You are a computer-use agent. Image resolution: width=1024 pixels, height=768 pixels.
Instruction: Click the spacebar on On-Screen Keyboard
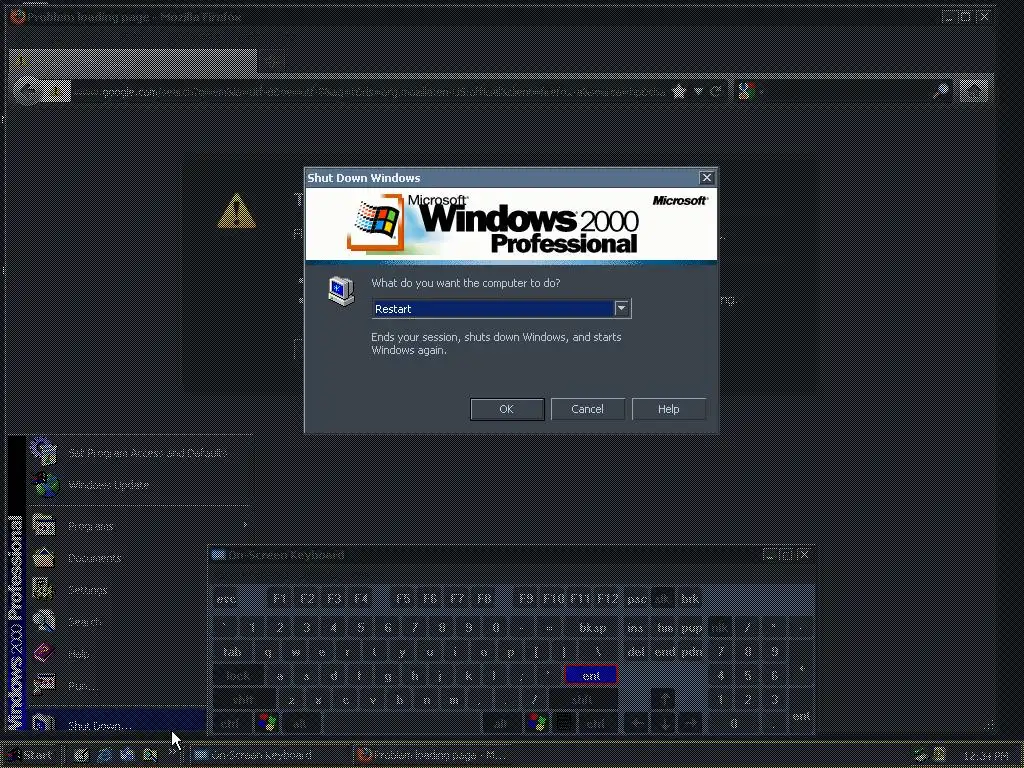pos(401,723)
